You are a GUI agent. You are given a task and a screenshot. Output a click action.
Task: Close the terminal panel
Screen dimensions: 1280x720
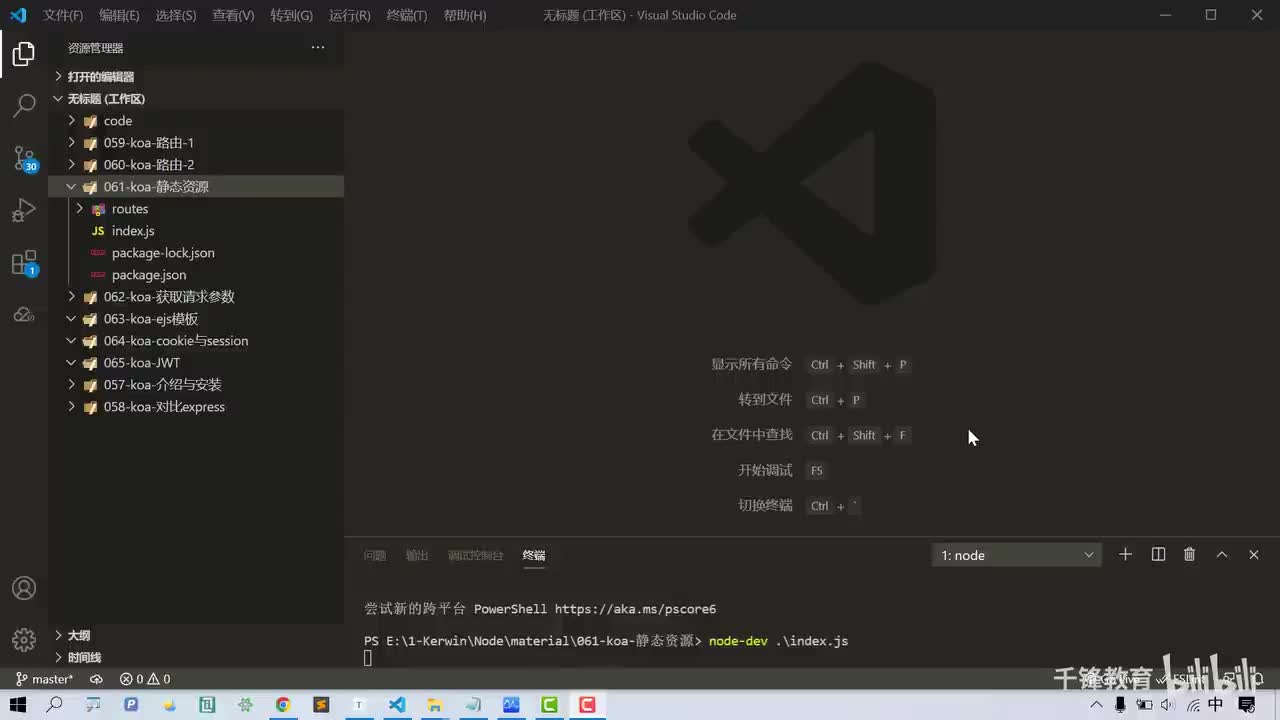[1254, 555]
